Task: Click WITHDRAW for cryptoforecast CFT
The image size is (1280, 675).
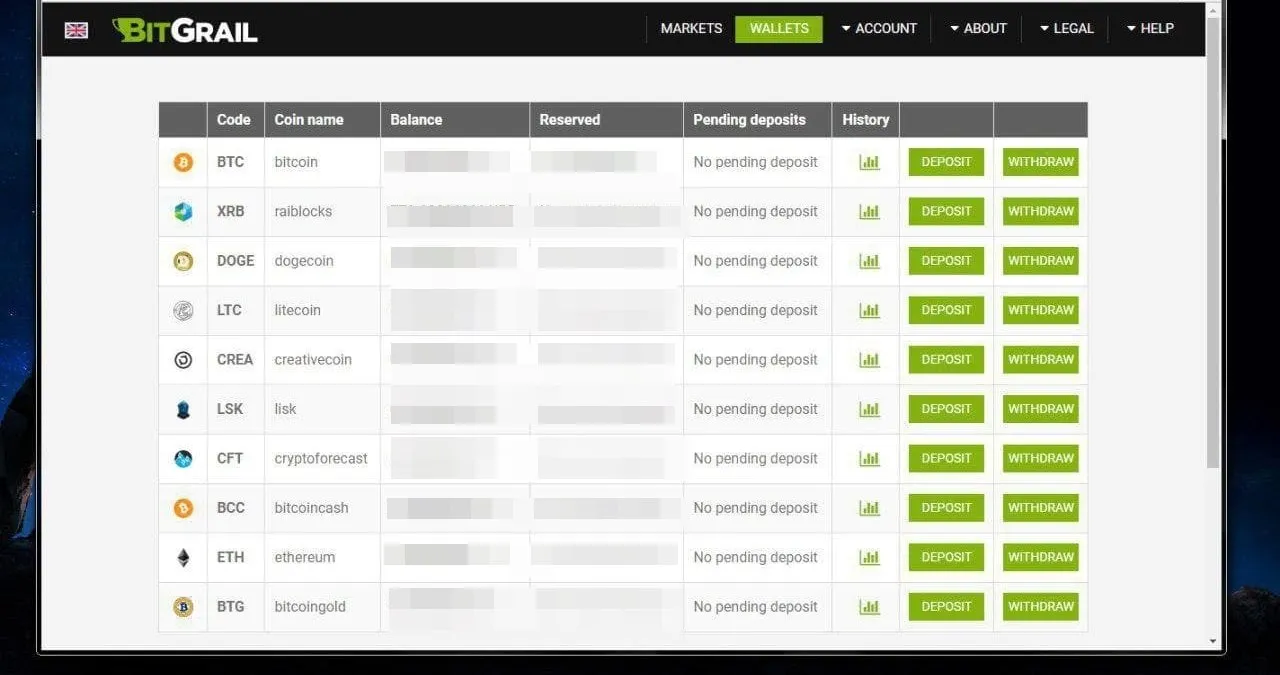Action: click(1041, 458)
